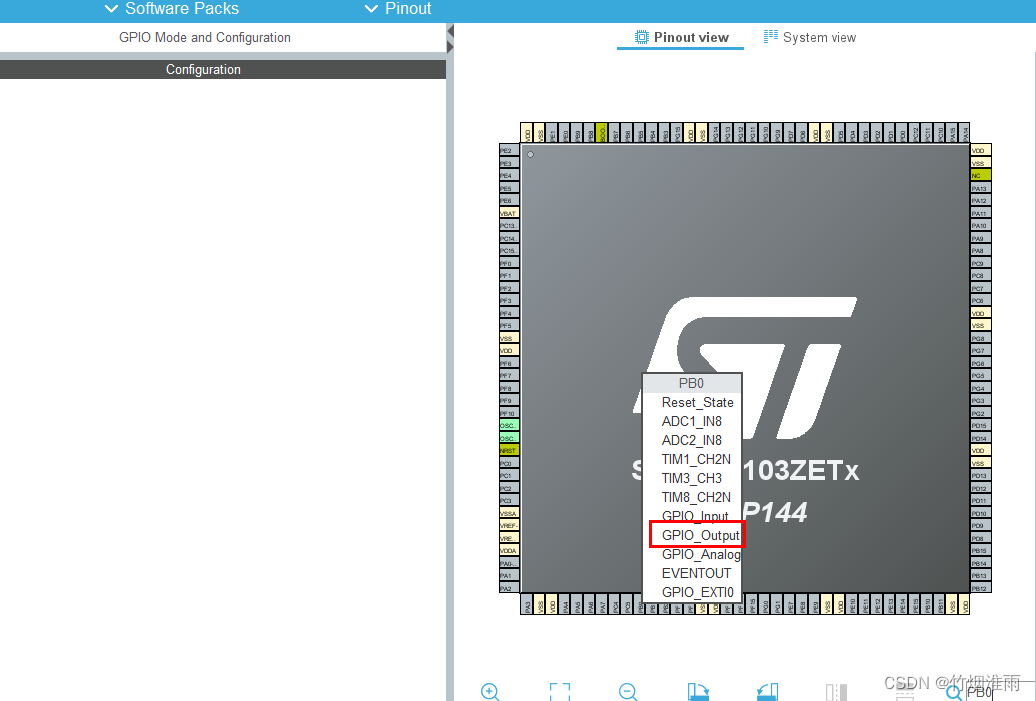Click the grayed-out split view icon

[x=836, y=691]
